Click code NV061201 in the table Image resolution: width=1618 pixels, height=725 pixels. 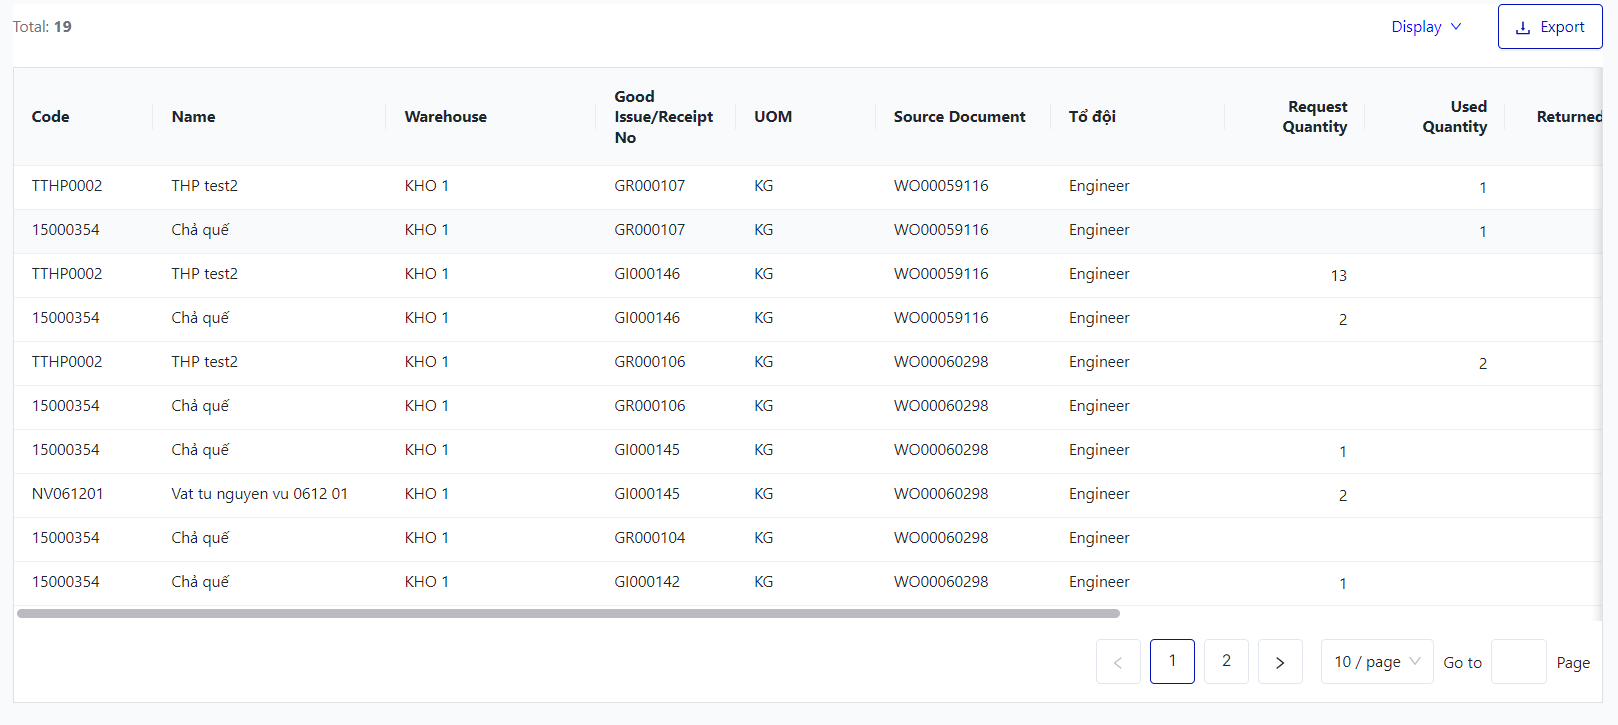point(67,494)
